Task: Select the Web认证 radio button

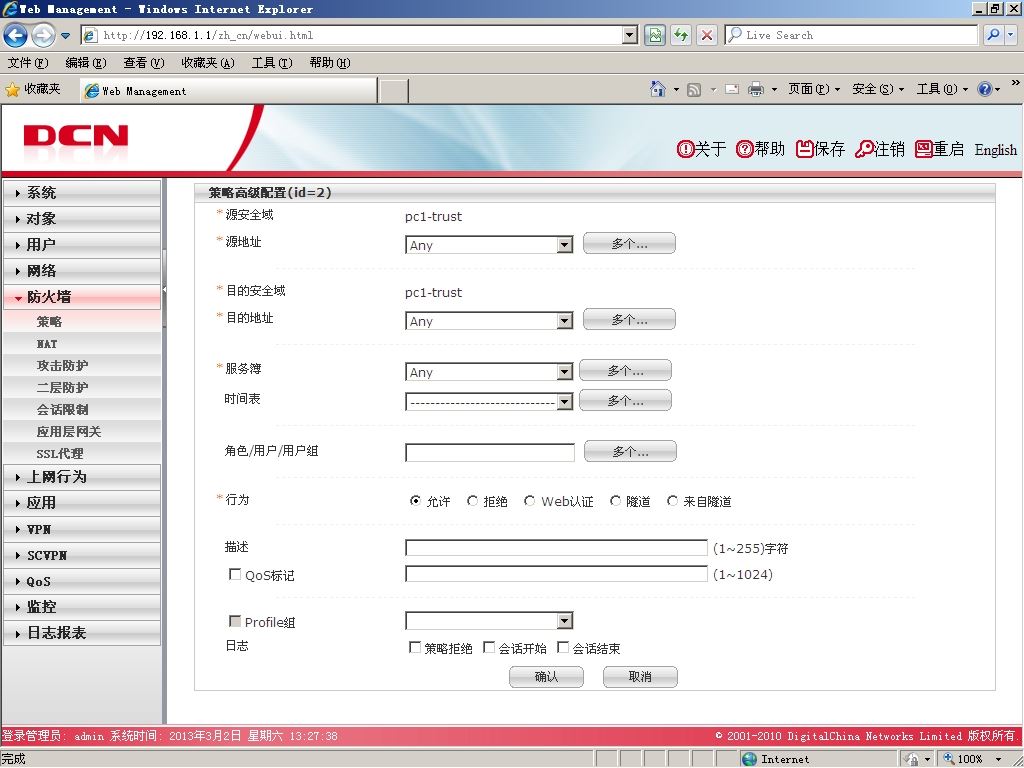Action: tap(530, 501)
